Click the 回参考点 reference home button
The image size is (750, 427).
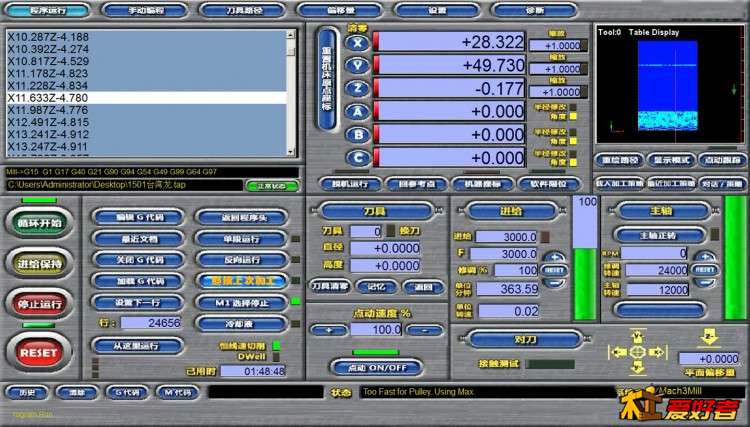pos(416,184)
